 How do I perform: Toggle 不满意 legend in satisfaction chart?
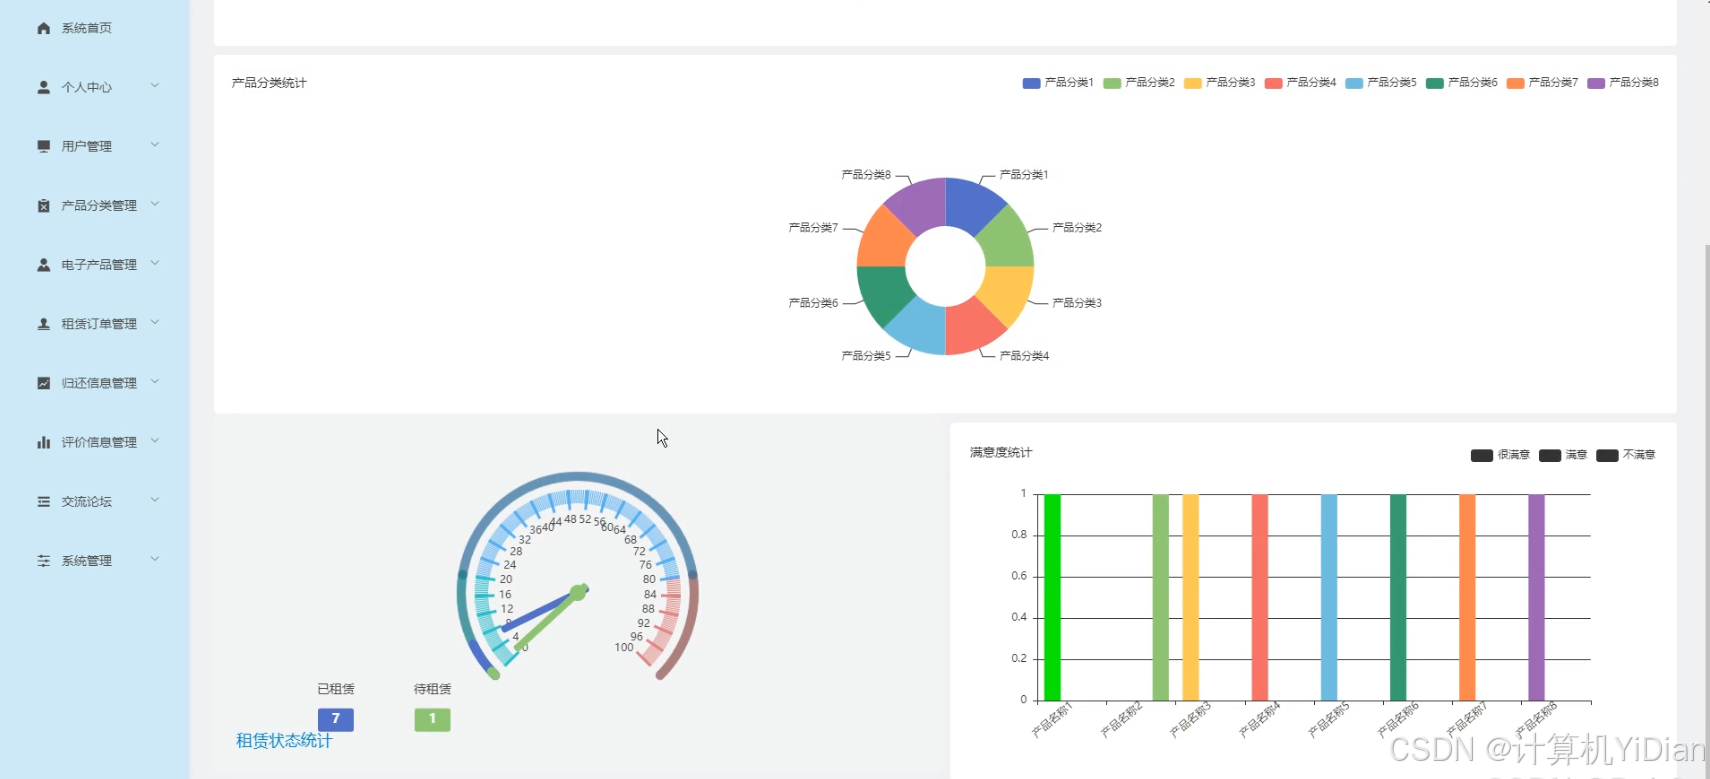coord(1626,455)
